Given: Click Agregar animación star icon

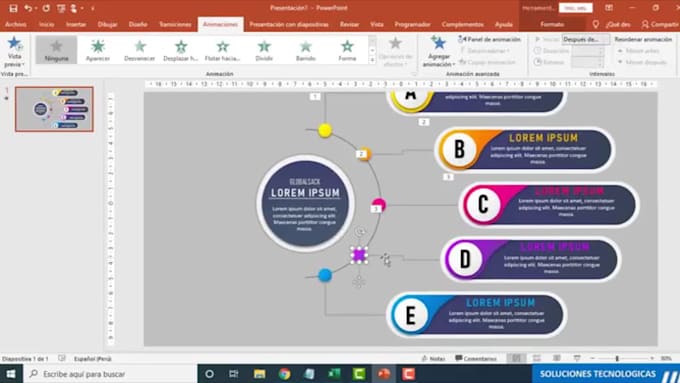Looking at the screenshot, I should point(438,43).
